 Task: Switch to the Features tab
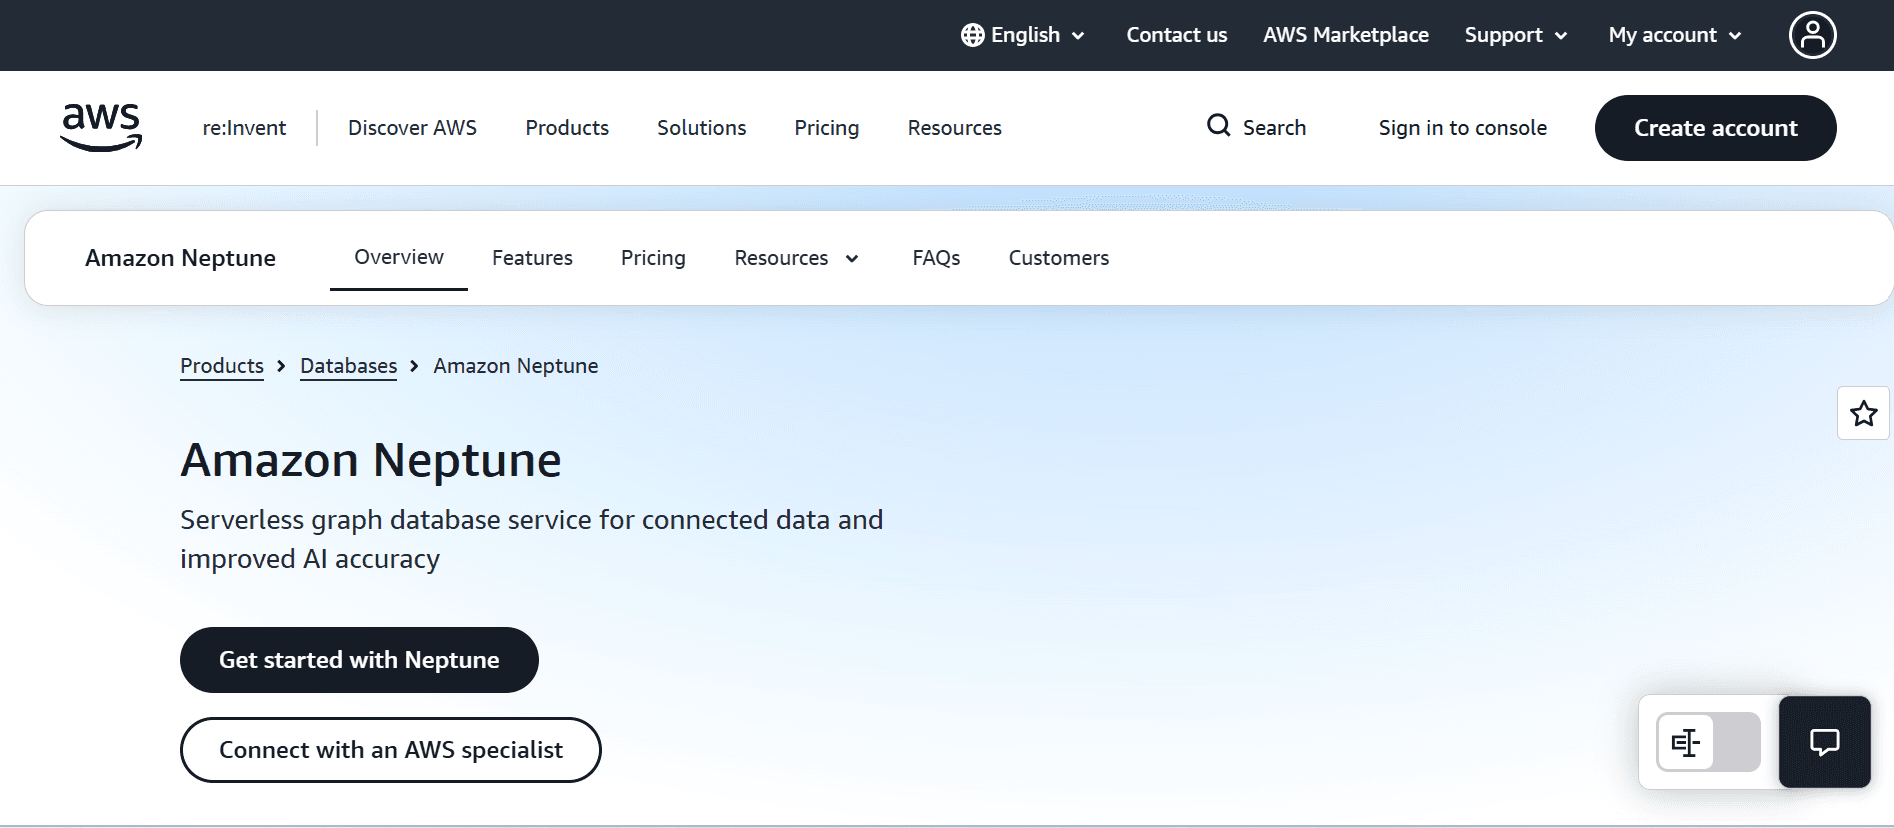pos(532,258)
